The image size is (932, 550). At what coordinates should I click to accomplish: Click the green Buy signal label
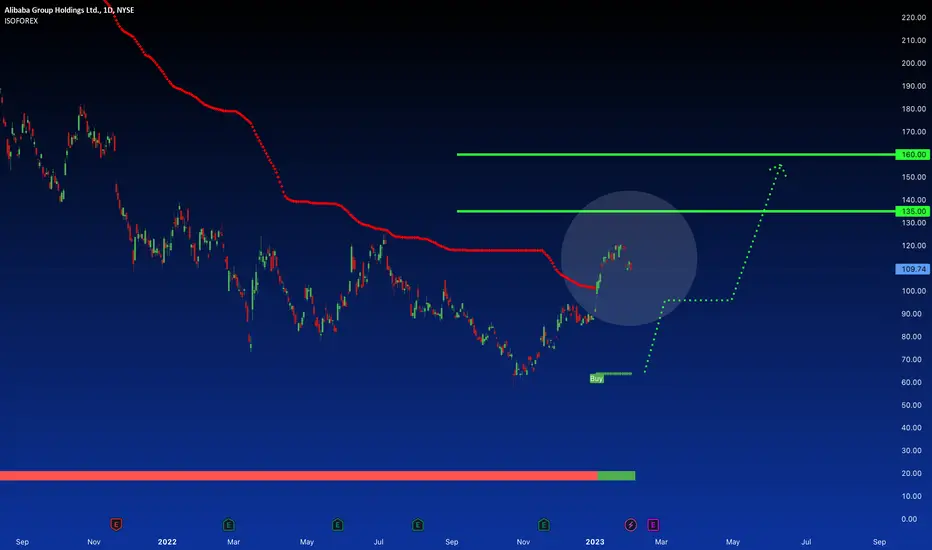(x=597, y=379)
